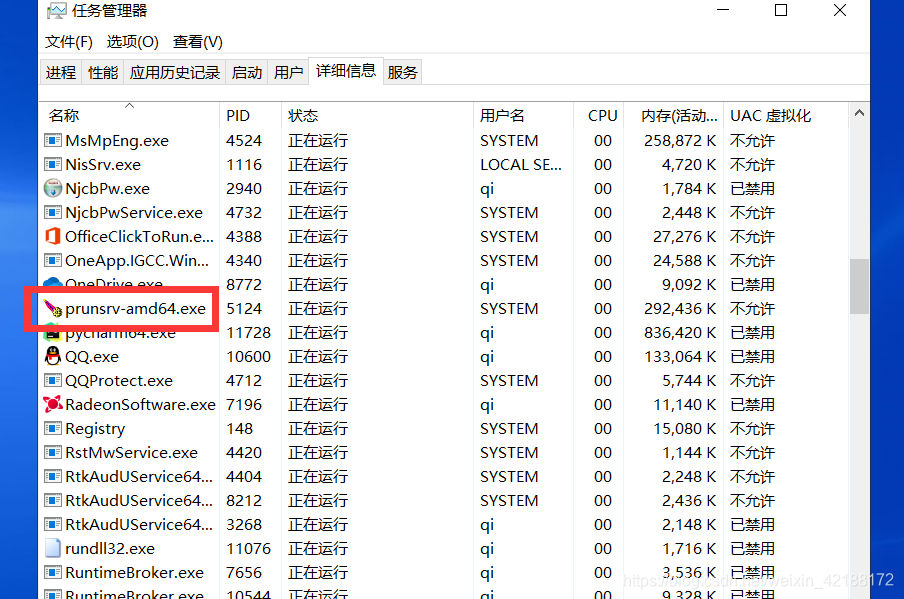The height and width of the screenshot is (599, 904).
Task: Click the NisSrv.exe process icon
Action: [52, 164]
